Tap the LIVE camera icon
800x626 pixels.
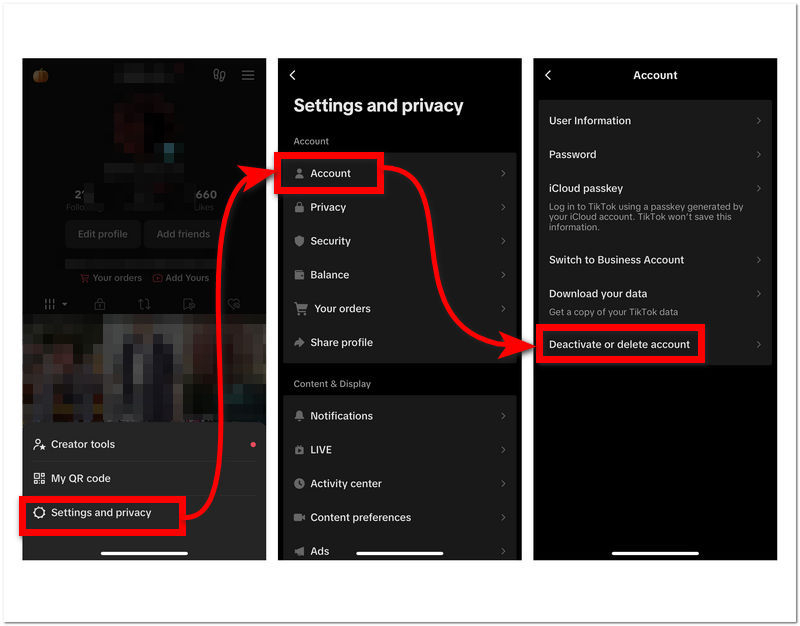coord(299,450)
